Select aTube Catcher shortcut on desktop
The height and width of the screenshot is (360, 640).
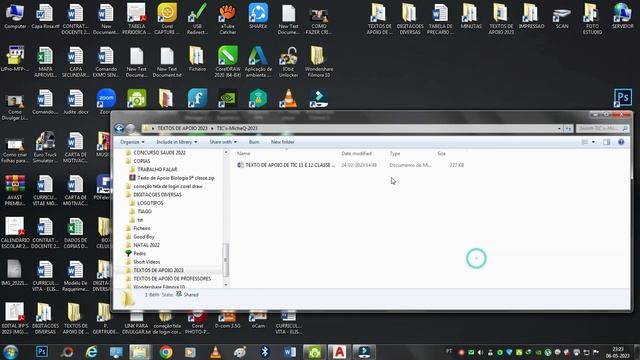228,19
